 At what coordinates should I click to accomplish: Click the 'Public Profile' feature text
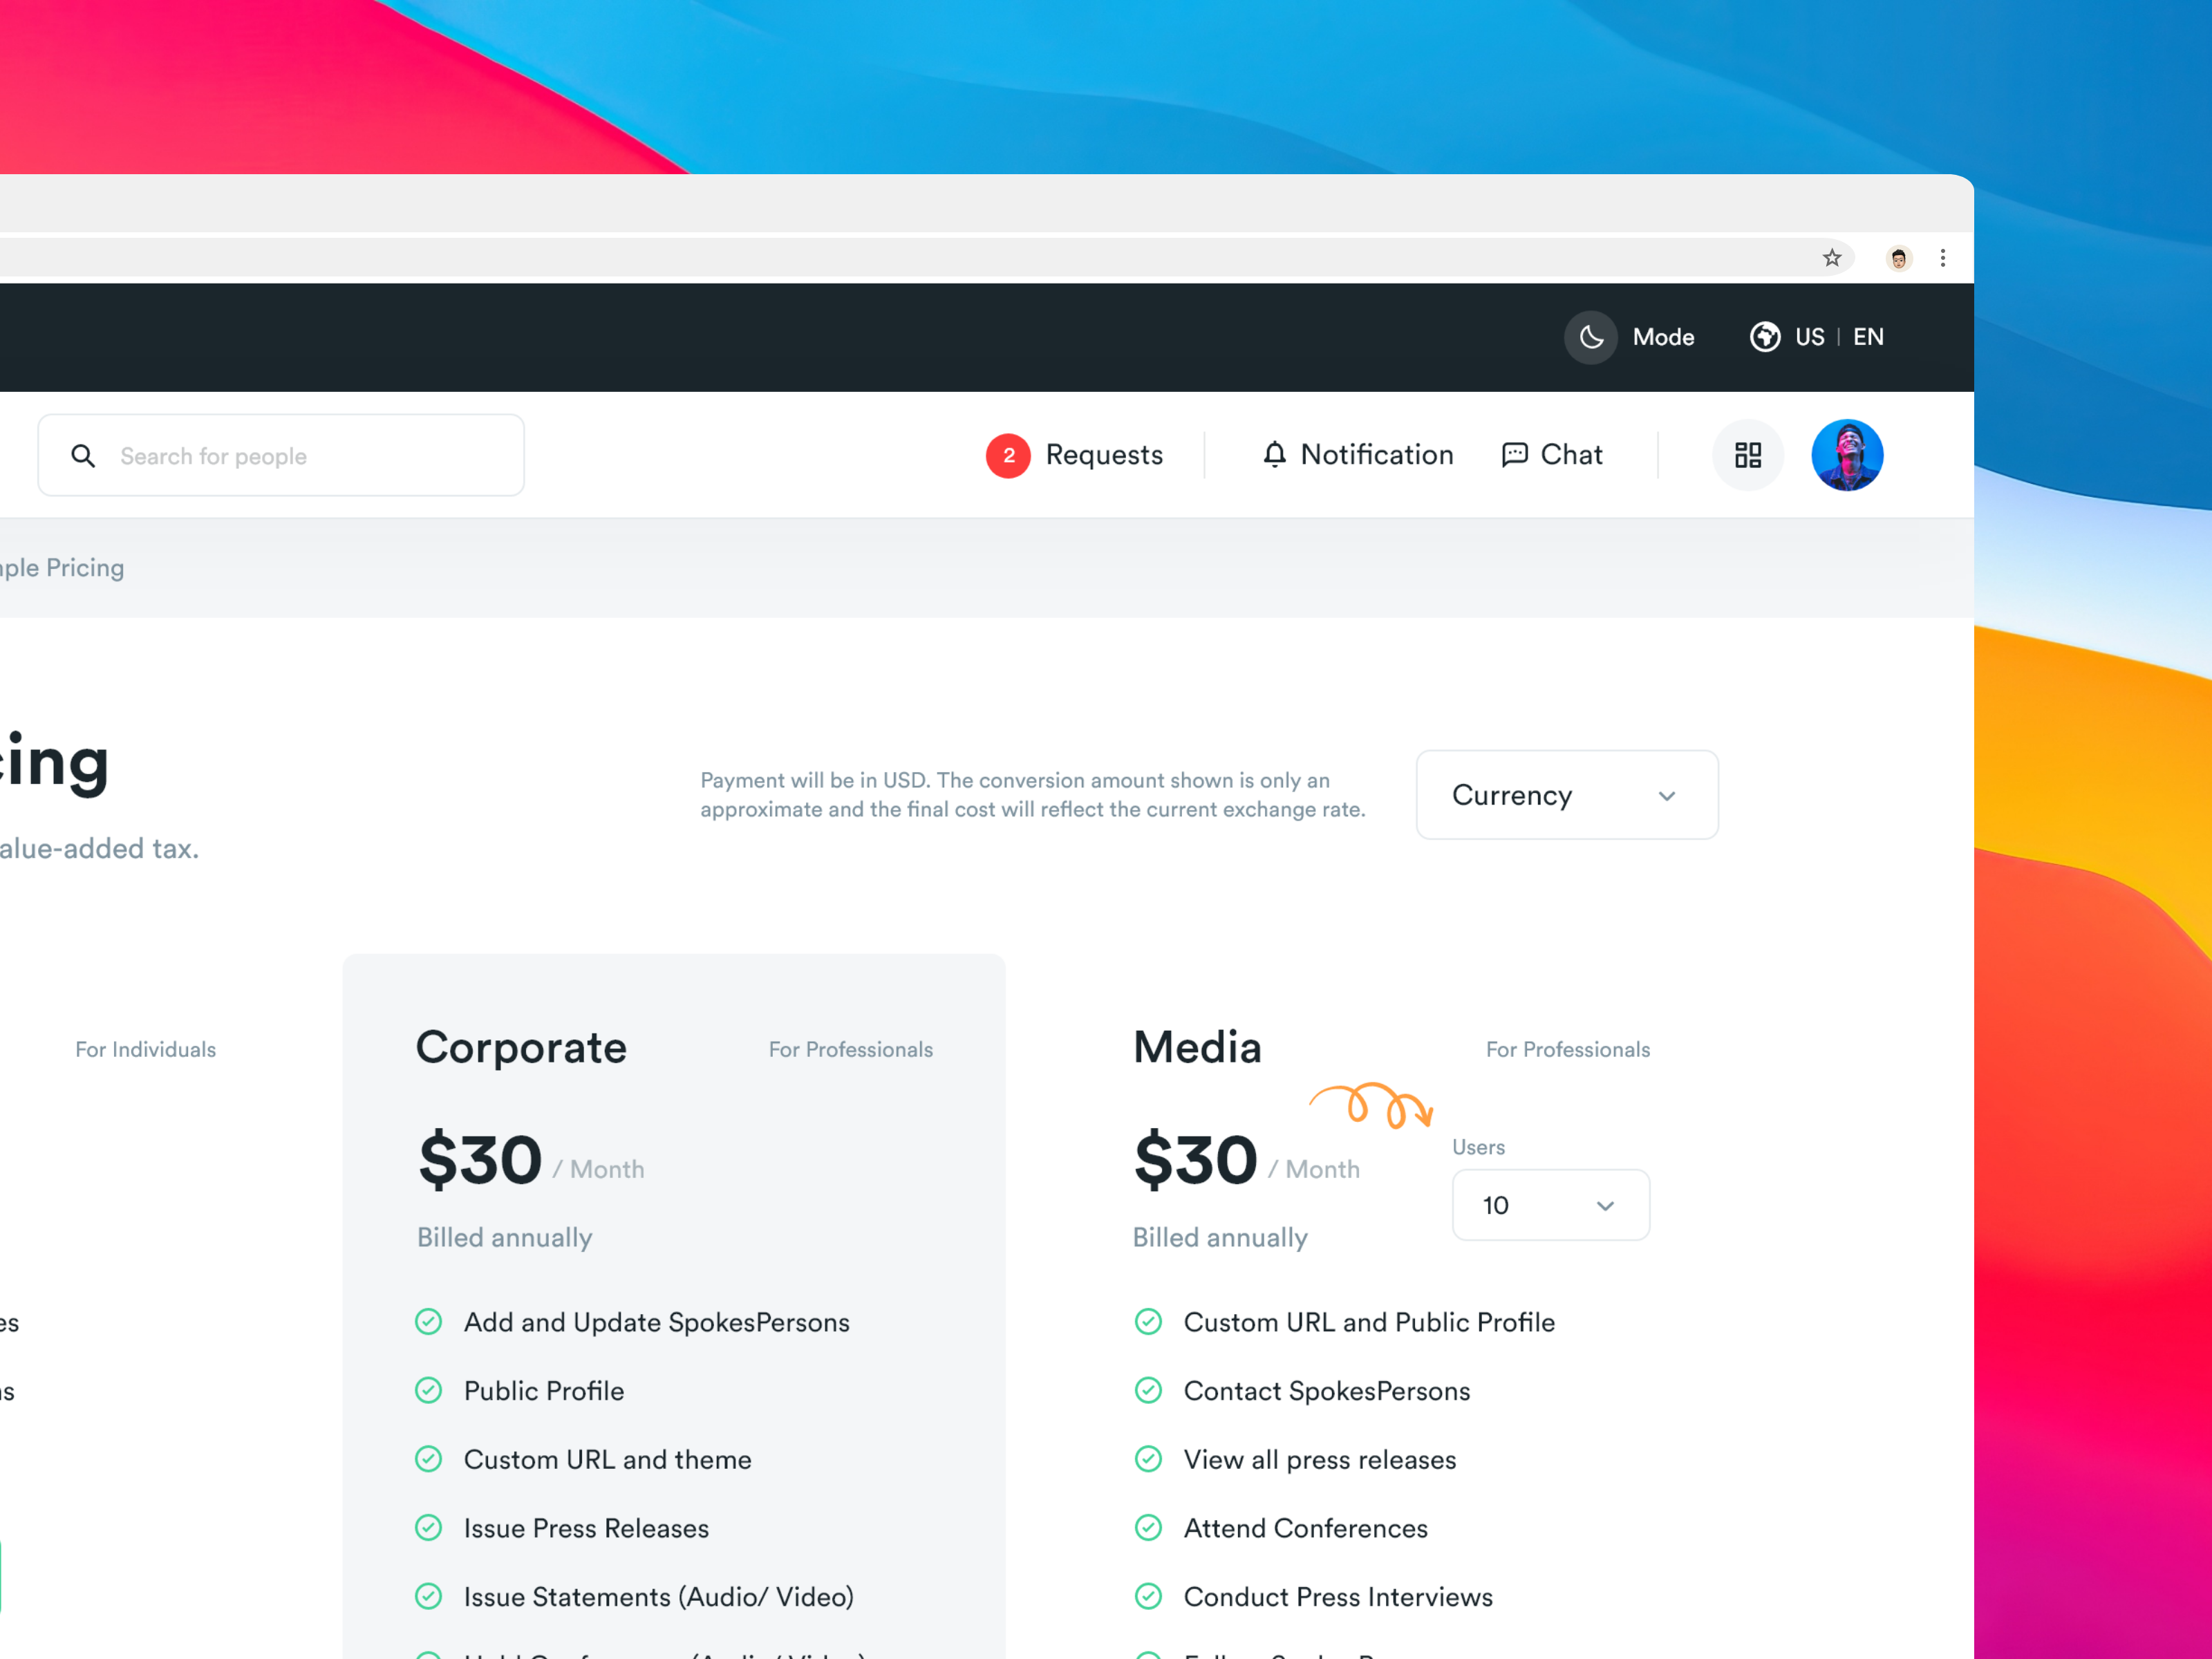(x=543, y=1391)
